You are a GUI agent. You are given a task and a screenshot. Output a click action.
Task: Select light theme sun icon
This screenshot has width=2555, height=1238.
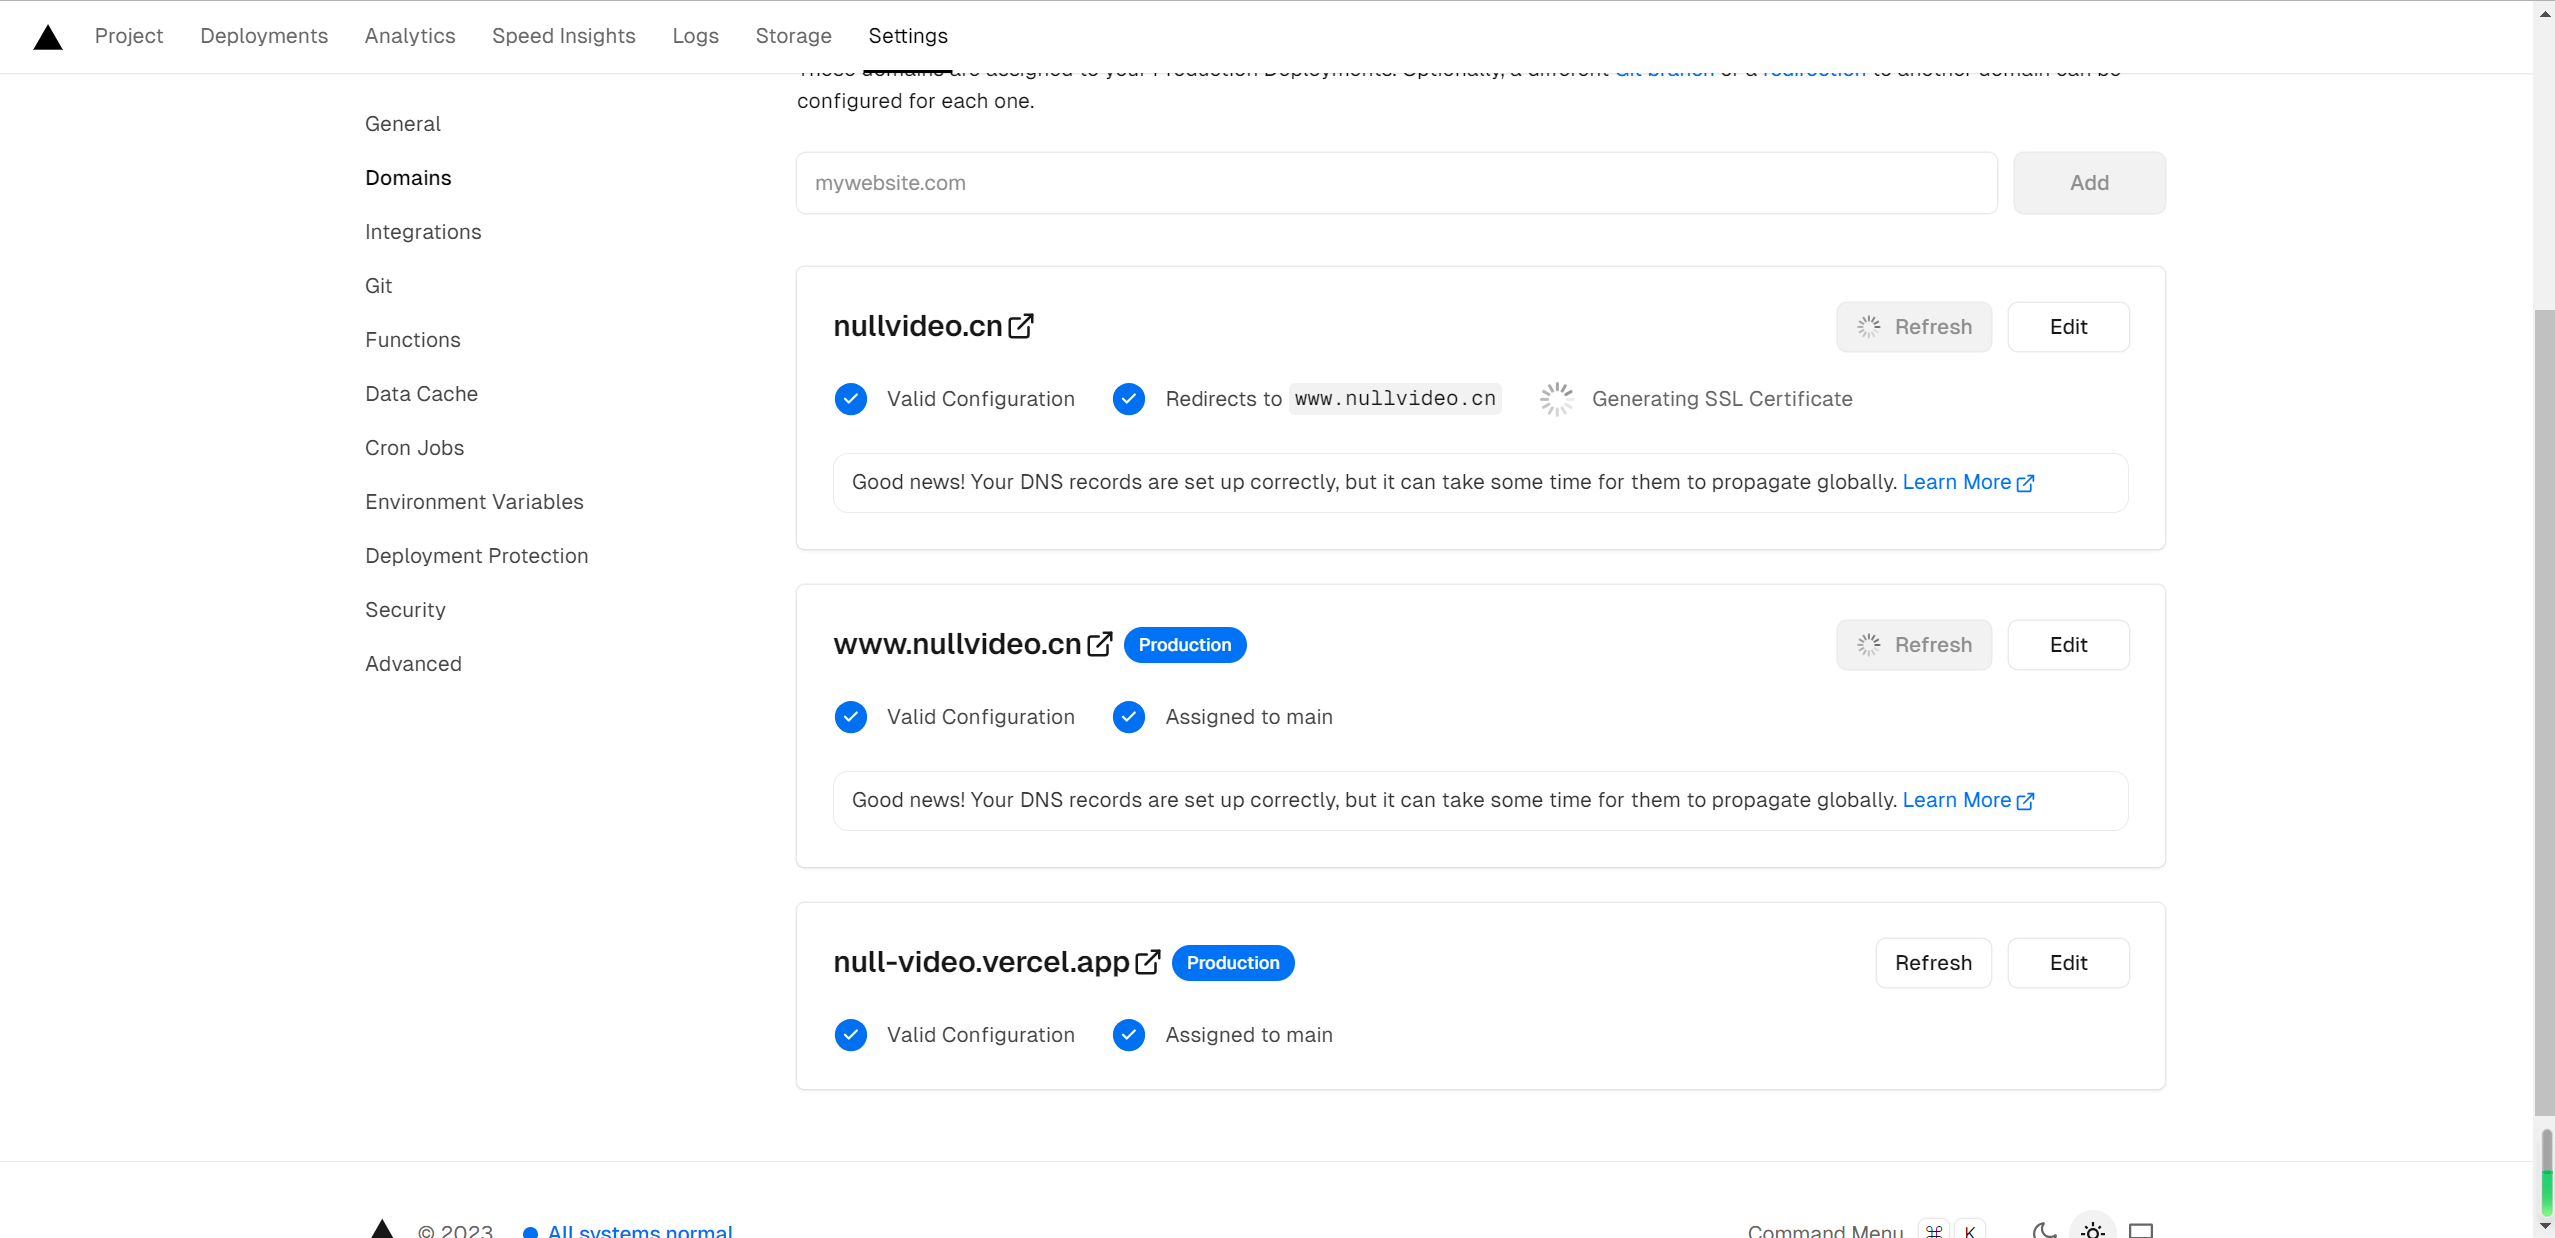pos(2092,1230)
